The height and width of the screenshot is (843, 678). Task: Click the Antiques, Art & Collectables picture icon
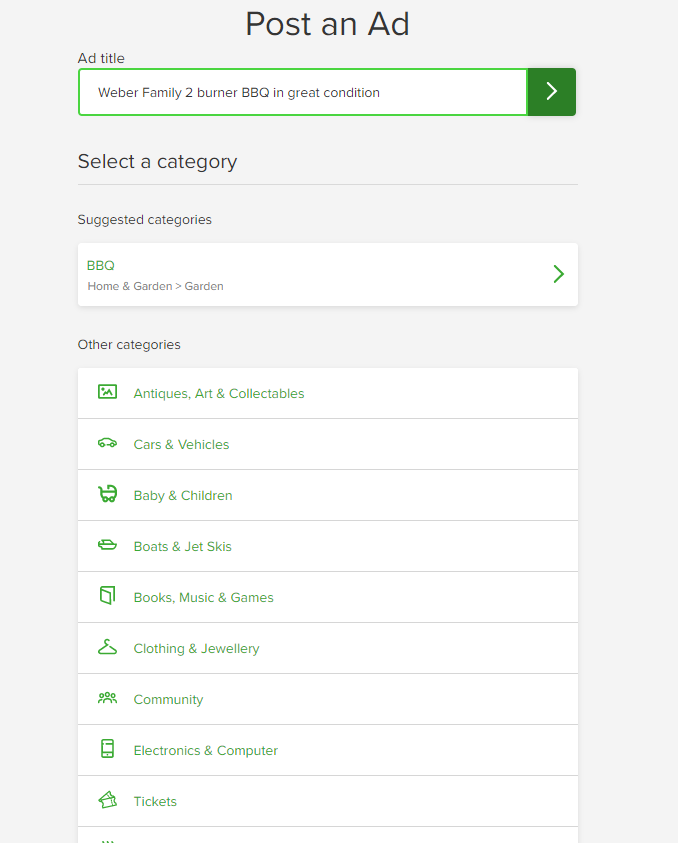point(108,392)
